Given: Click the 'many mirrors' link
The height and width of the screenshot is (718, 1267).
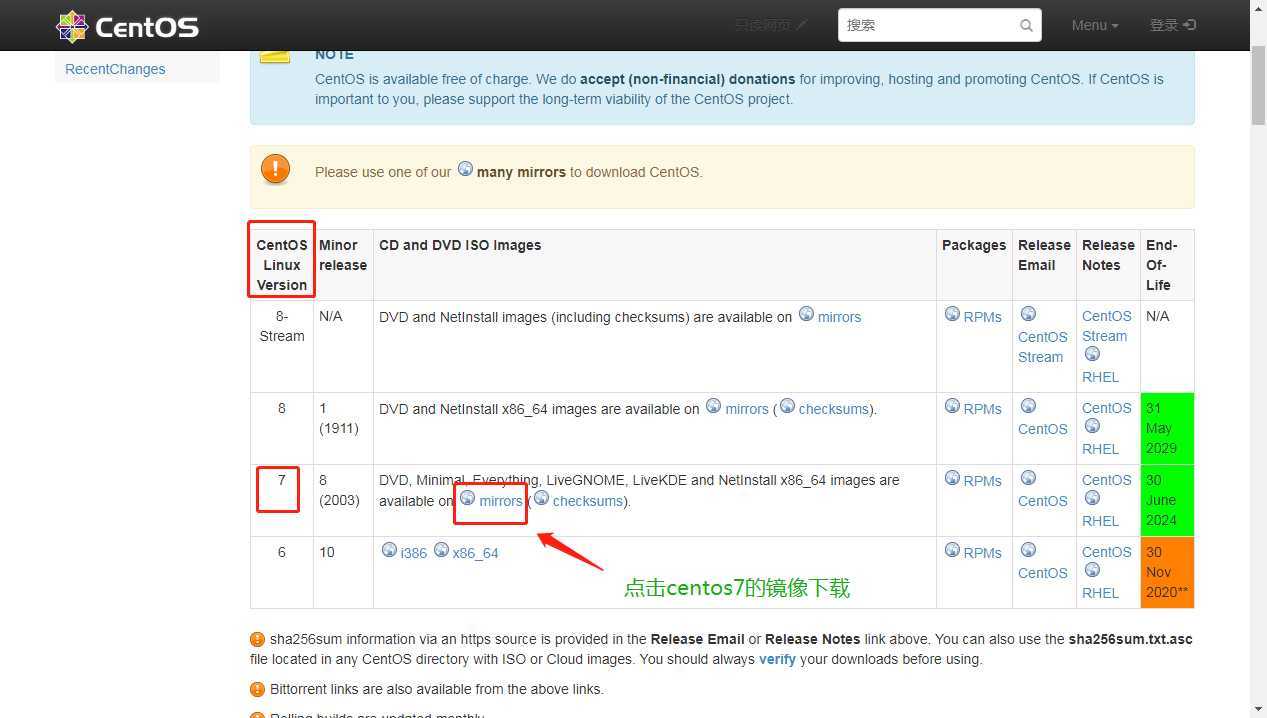Looking at the screenshot, I should [521, 172].
